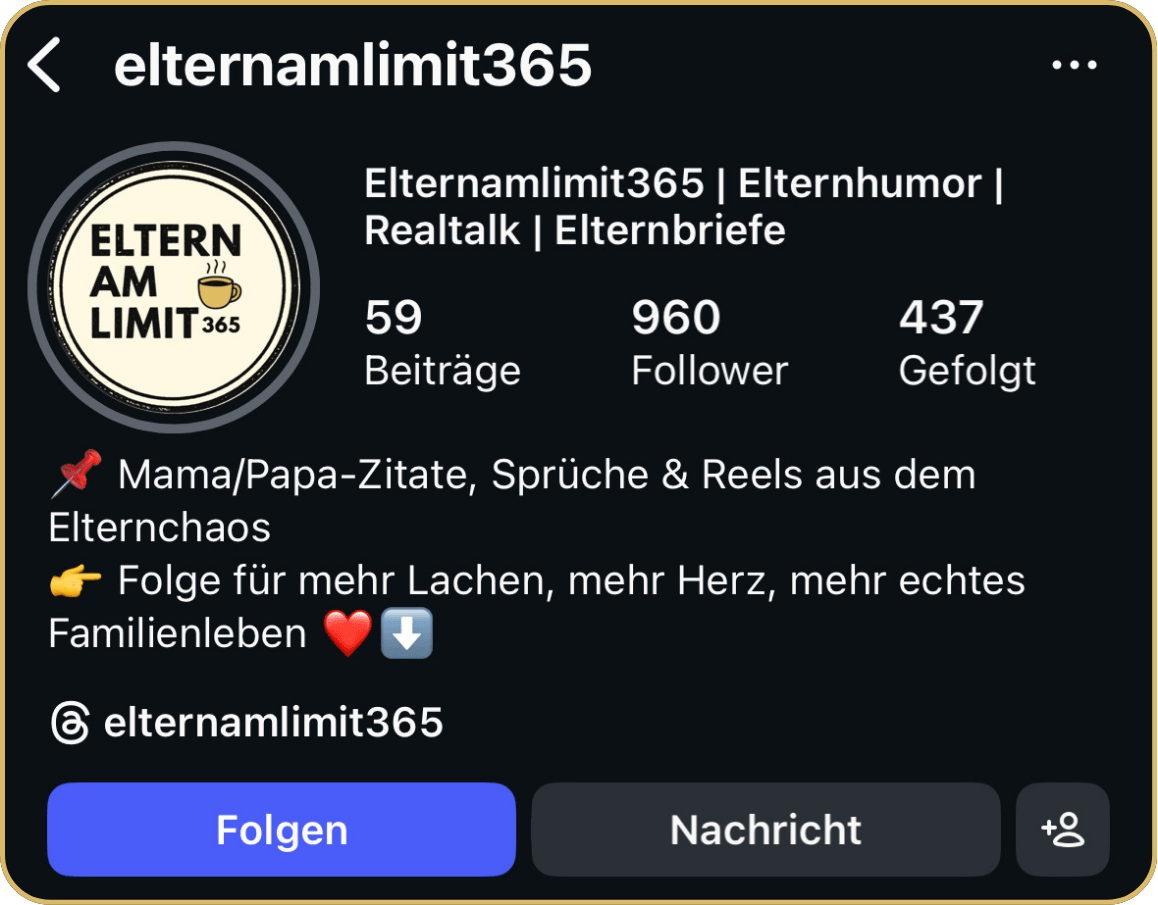The height and width of the screenshot is (905, 1158).
Task: View the 960 Follower list
Action: [x=709, y=342]
